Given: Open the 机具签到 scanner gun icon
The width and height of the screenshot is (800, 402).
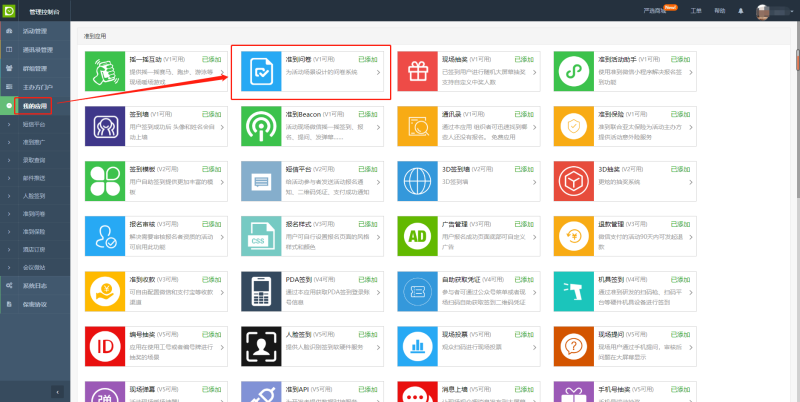Looking at the screenshot, I should [x=574, y=292].
